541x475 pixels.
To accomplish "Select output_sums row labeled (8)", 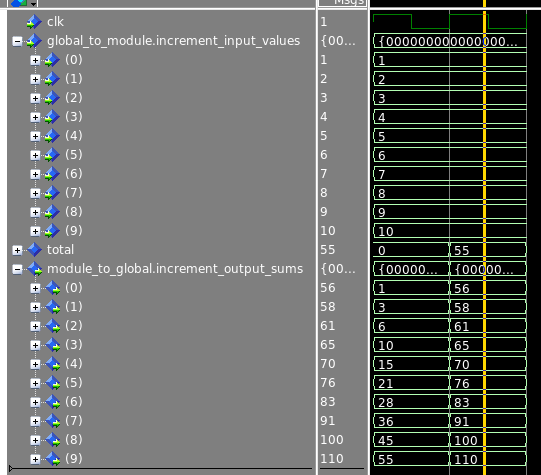I will click(74, 439).
